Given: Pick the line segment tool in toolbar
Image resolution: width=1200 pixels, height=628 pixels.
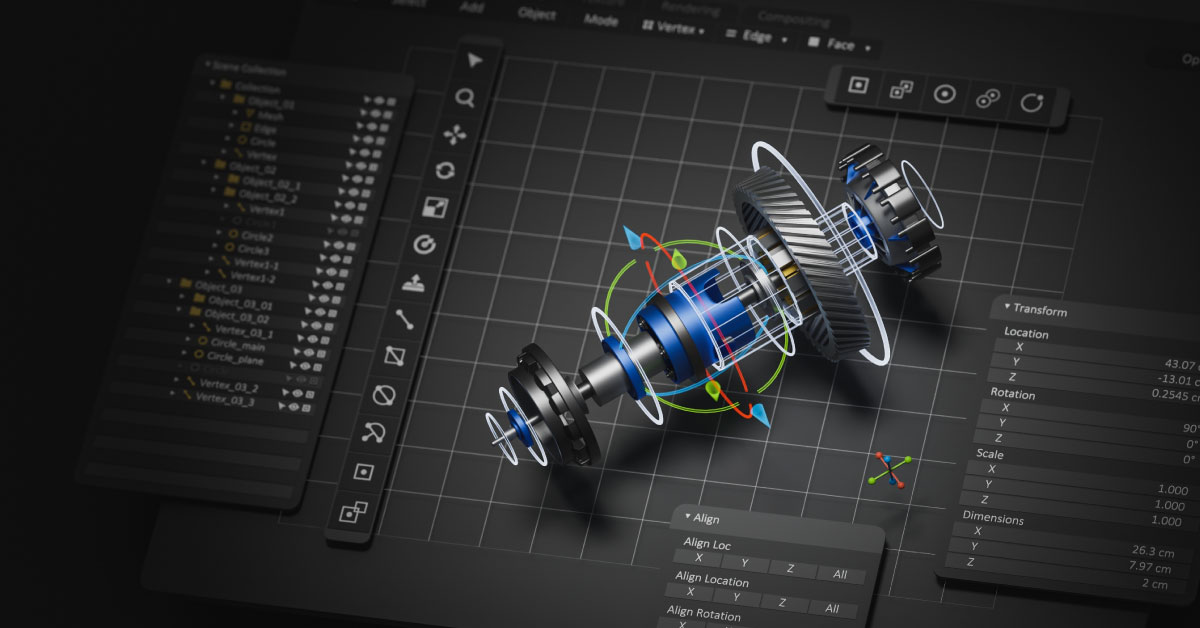Looking at the screenshot, I should point(405,320).
